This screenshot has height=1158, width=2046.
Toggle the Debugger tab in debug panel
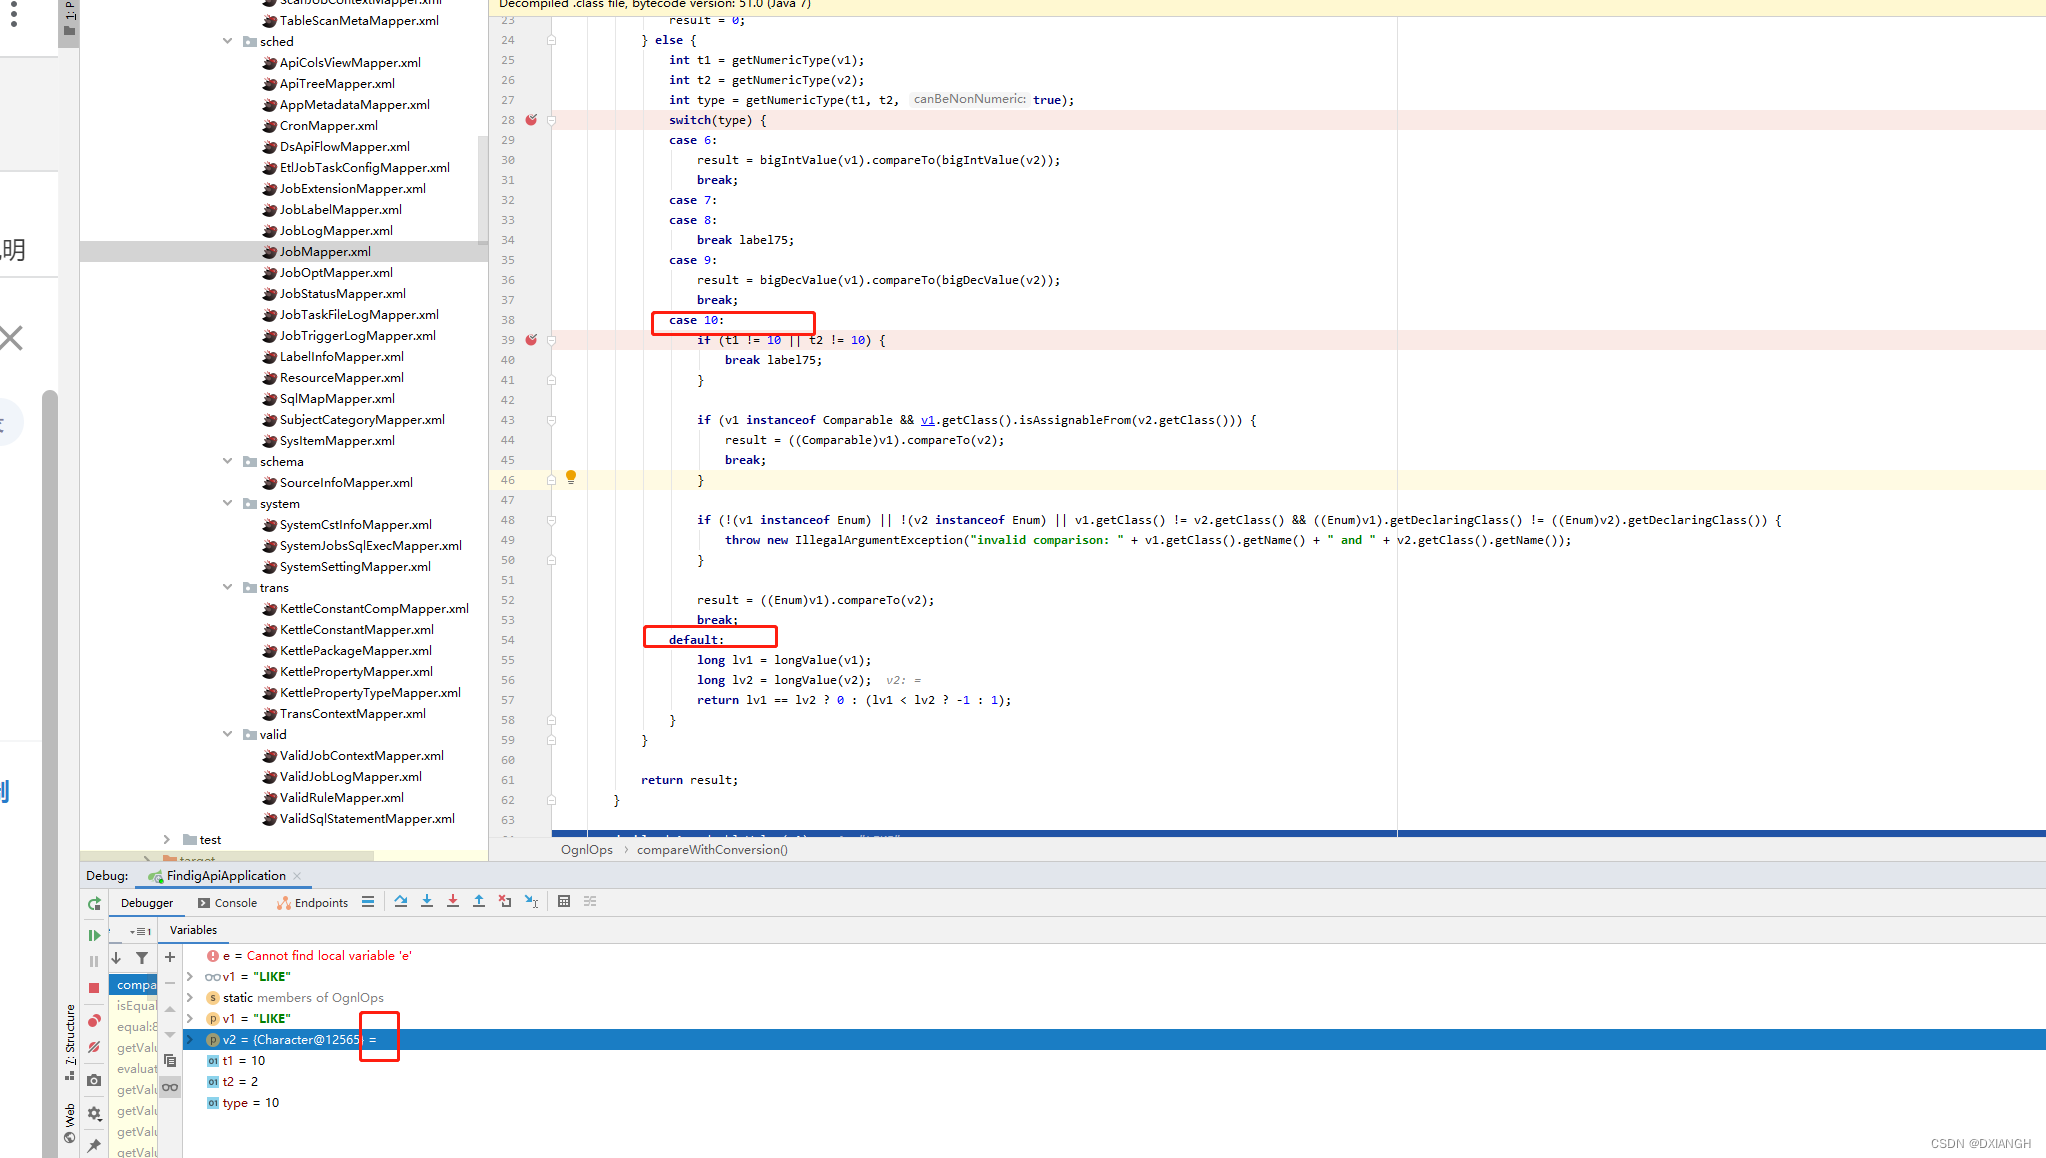[x=143, y=901]
